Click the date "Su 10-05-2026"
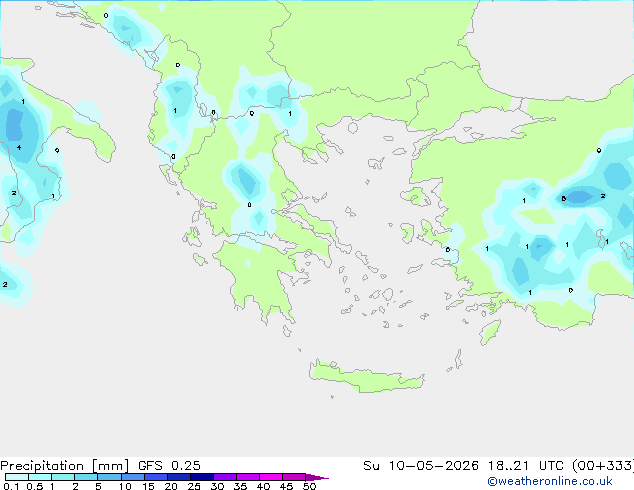The image size is (634, 490). (421, 466)
